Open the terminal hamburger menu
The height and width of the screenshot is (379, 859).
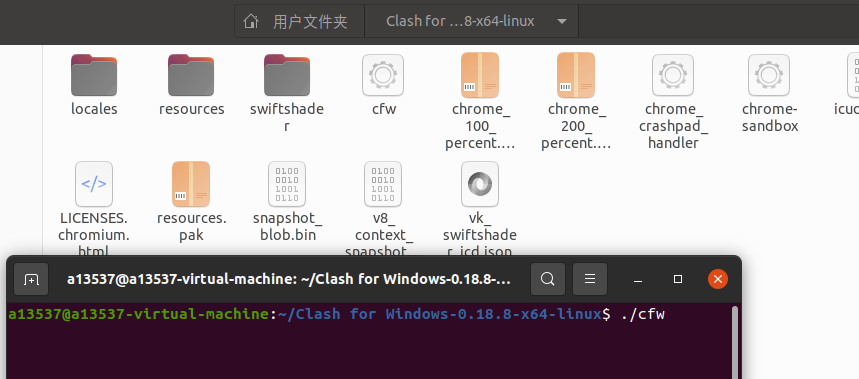pos(590,279)
